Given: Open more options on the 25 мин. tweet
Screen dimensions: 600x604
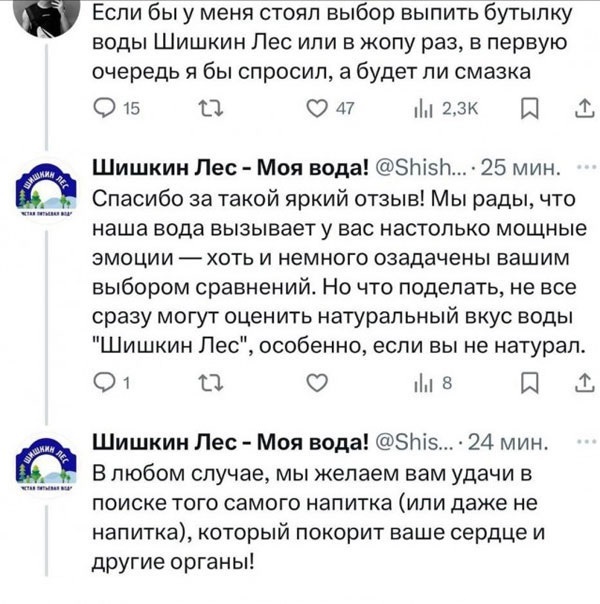Looking at the screenshot, I should pos(584,165).
